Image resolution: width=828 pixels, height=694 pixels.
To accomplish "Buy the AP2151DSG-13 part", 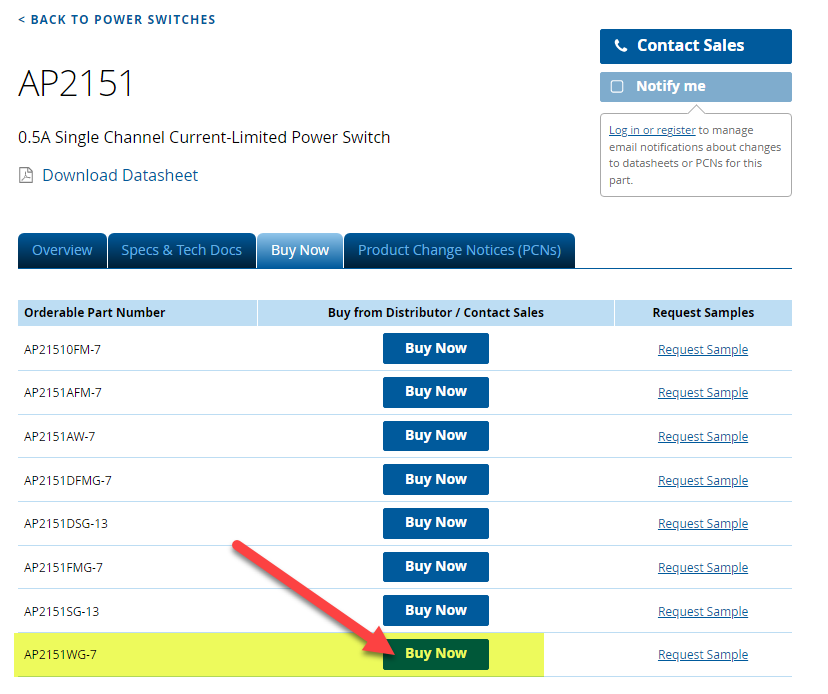I will pos(435,523).
